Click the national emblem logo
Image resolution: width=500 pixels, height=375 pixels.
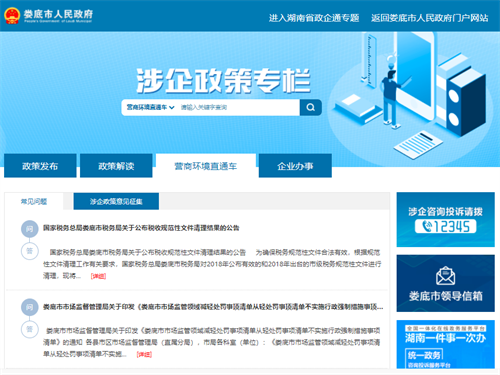coord(12,16)
